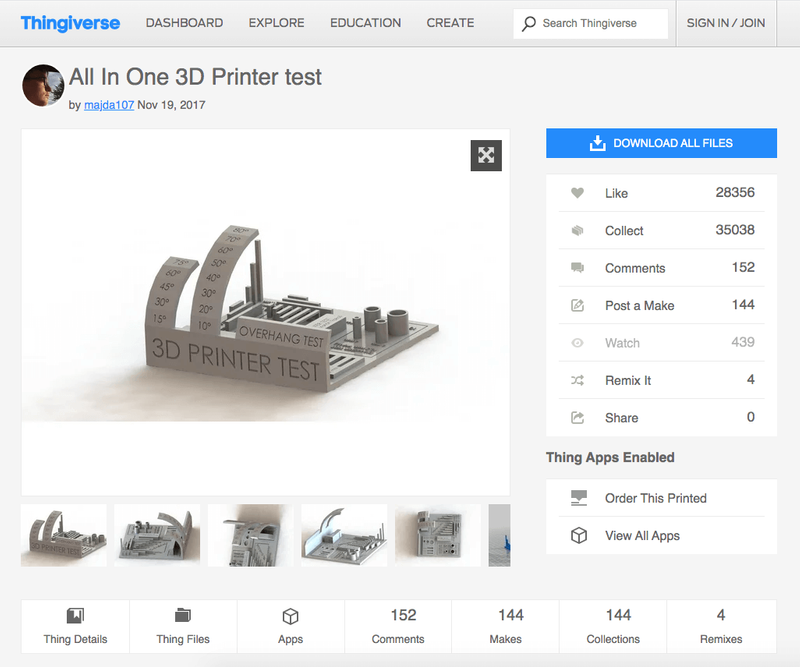The width and height of the screenshot is (800, 667).
Task: Open the Explore menu
Action: coord(275,23)
